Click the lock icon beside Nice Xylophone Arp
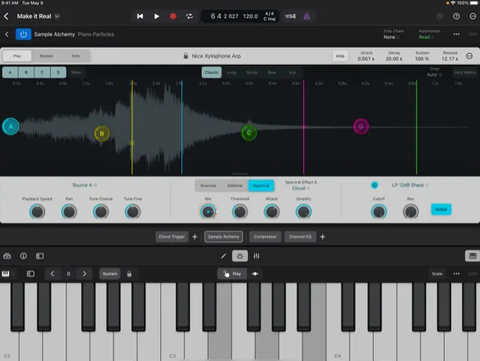Image resolution: width=480 pixels, height=361 pixels. [x=186, y=56]
